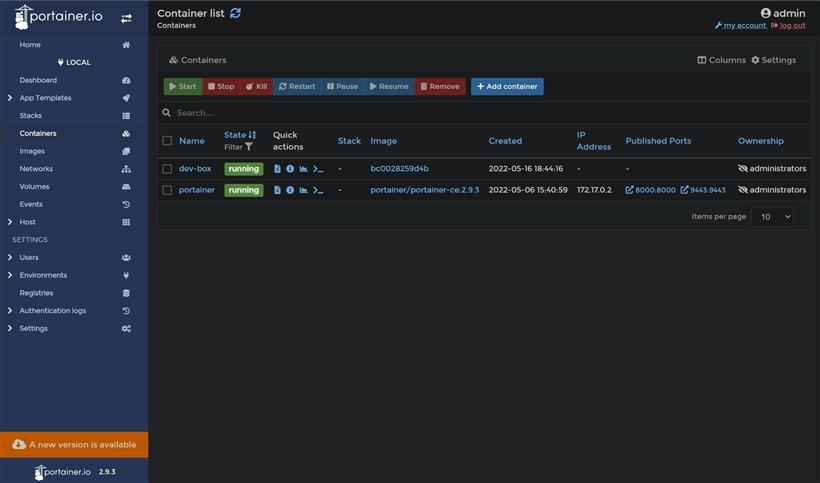Open stats chart icon for portainer container
The image size is (820, 483).
pyautogui.click(x=303, y=190)
